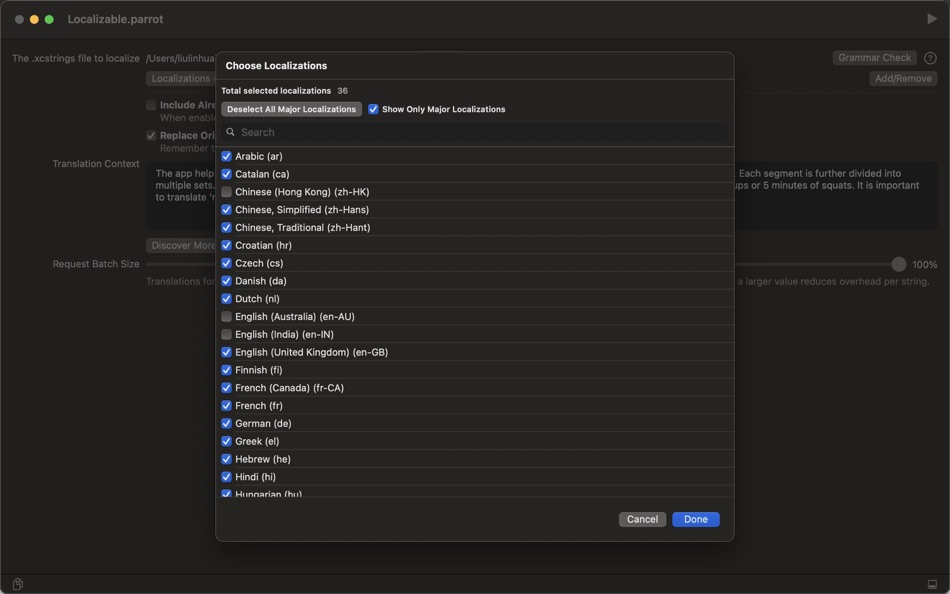
Task: Toggle Replace Original option
Action: (x=151, y=135)
